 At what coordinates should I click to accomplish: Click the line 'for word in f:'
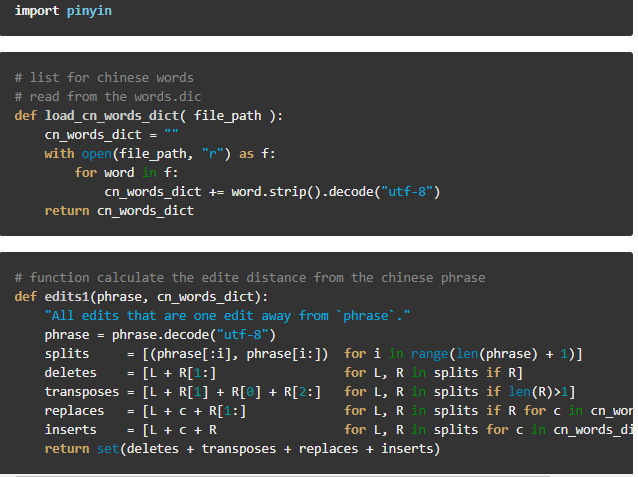tap(126, 173)
